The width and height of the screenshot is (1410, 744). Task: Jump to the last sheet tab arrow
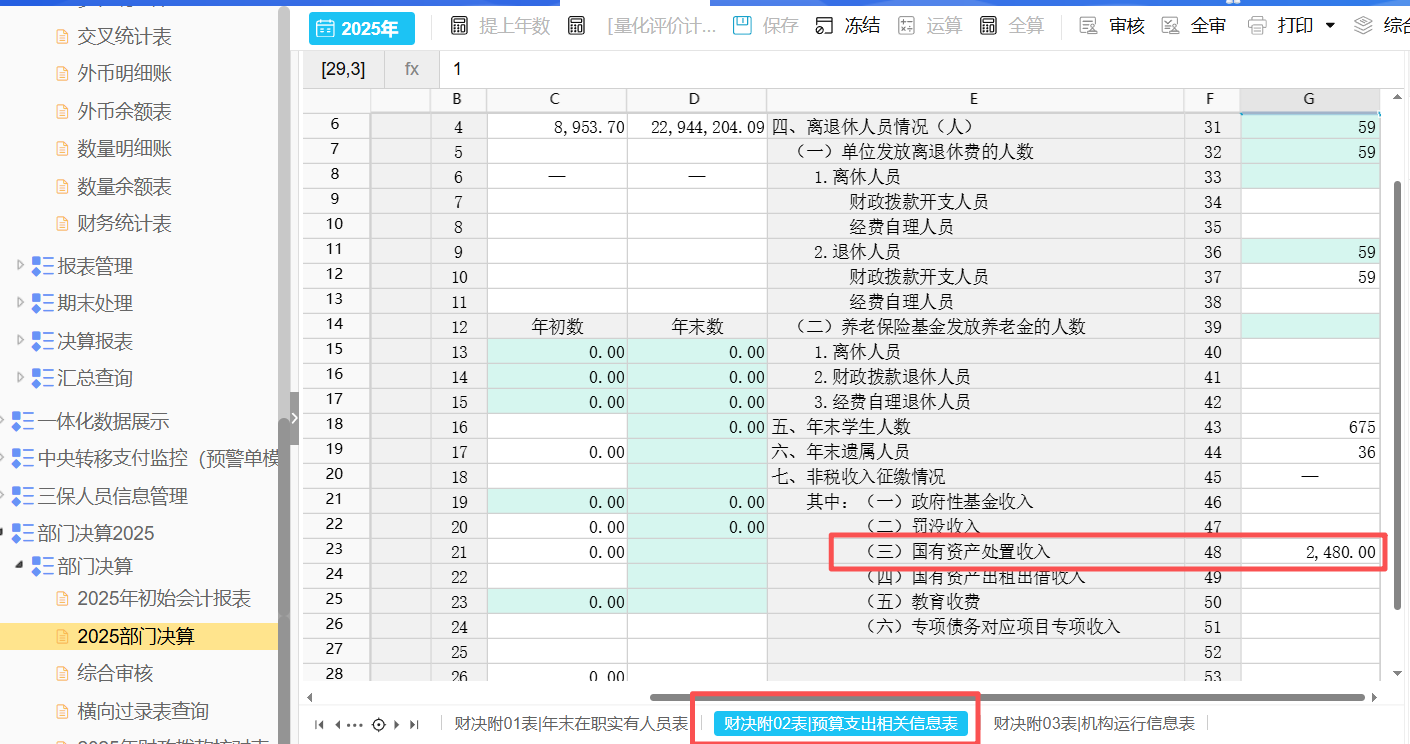[415, 725]
